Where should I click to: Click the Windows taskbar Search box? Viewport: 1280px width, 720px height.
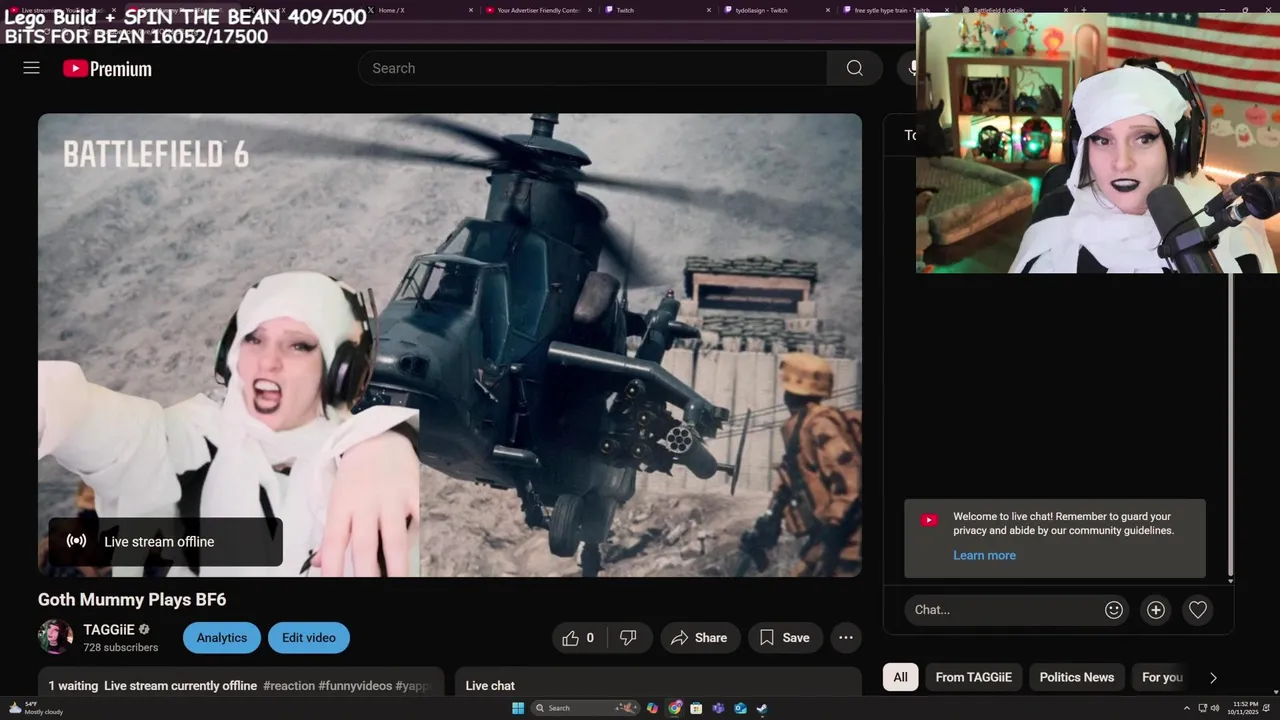[x=585, y=708]
